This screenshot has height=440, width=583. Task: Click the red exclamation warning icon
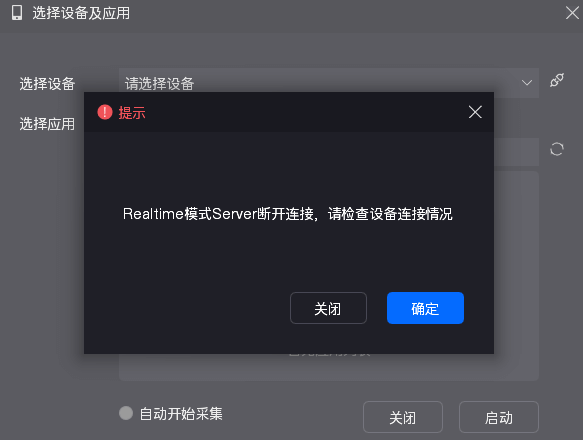(105, 112)
